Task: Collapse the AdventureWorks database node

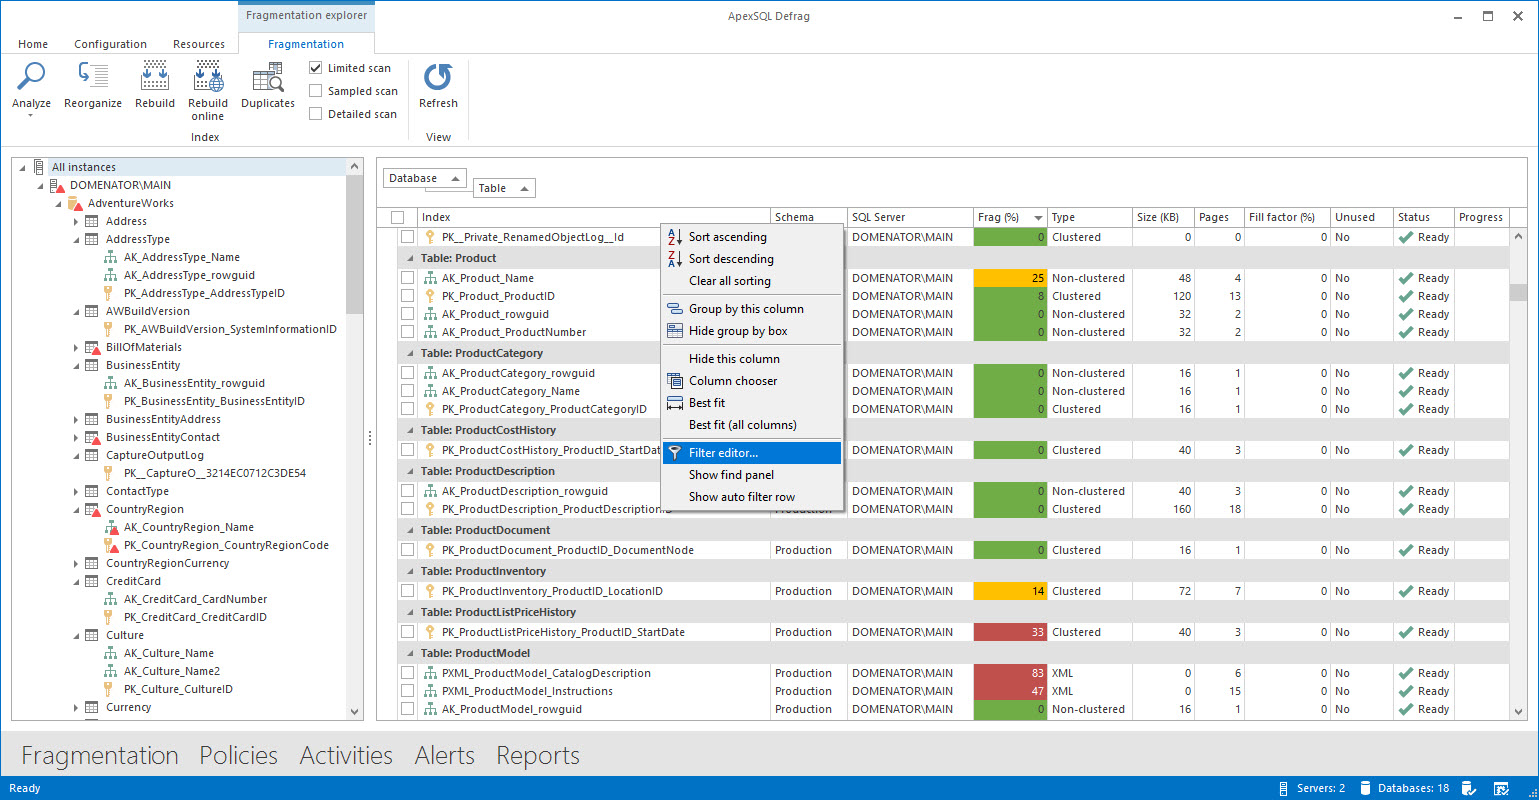Action: (58, 203)
